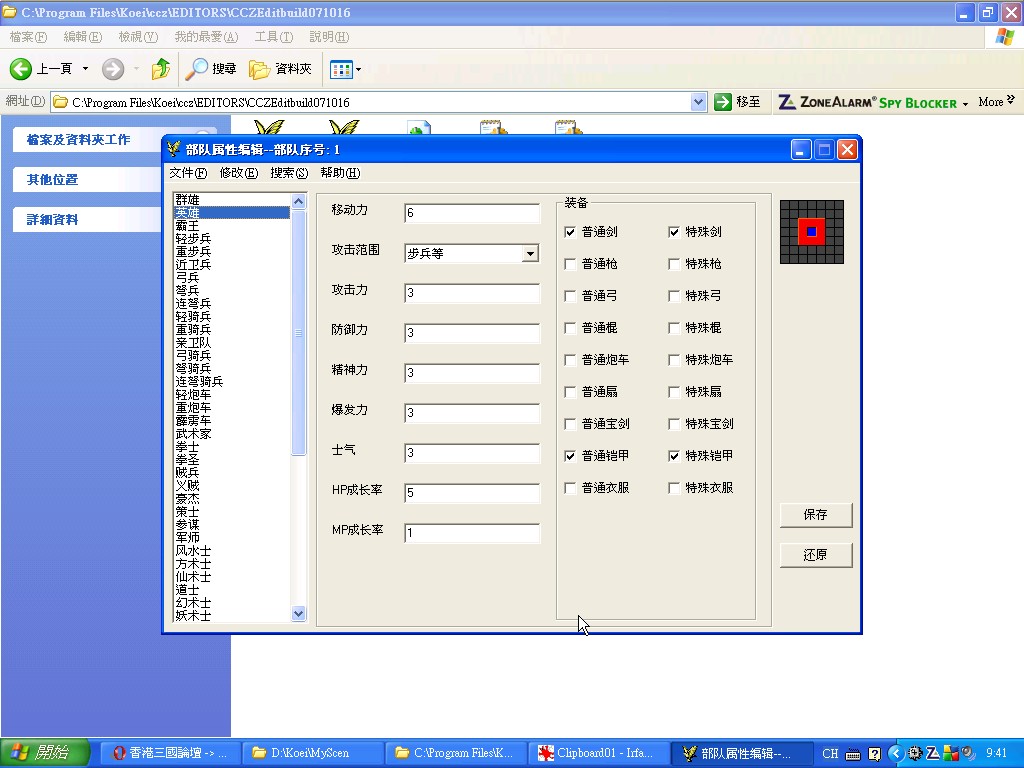
Task: Open the Search magnifier tool
Action: click(x=197, y=69)
